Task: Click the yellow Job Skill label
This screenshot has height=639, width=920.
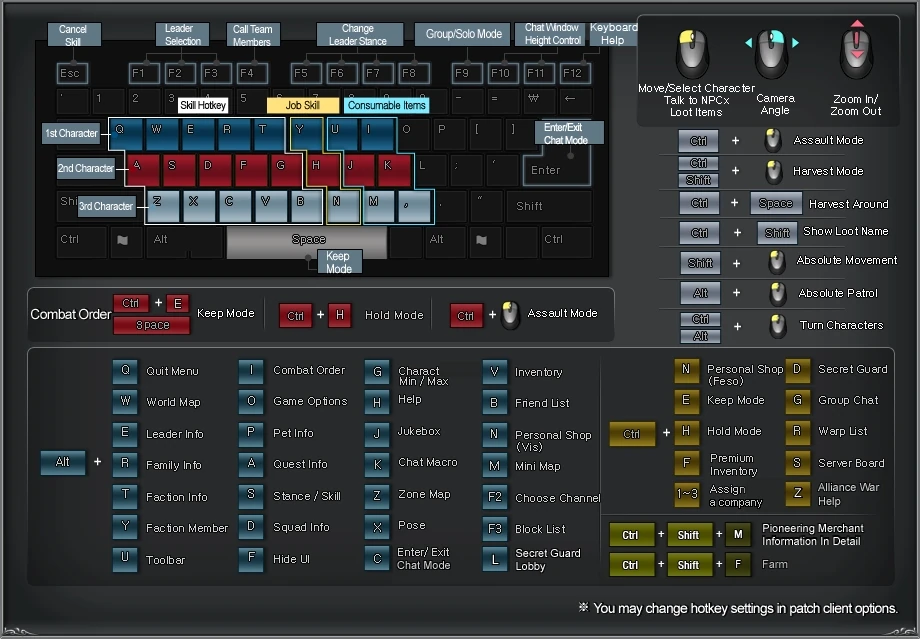Action: tap(303, 105)
